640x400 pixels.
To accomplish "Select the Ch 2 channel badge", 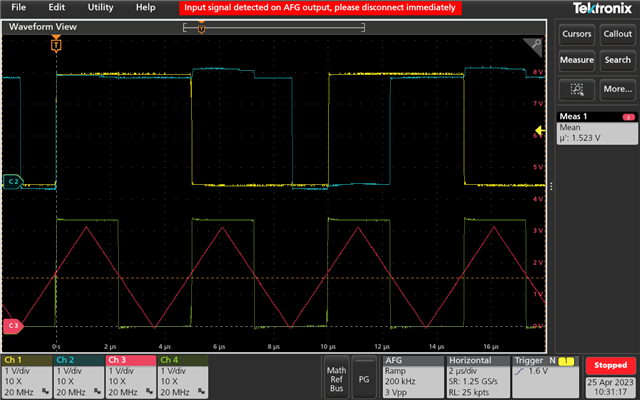I will point(79,377).
